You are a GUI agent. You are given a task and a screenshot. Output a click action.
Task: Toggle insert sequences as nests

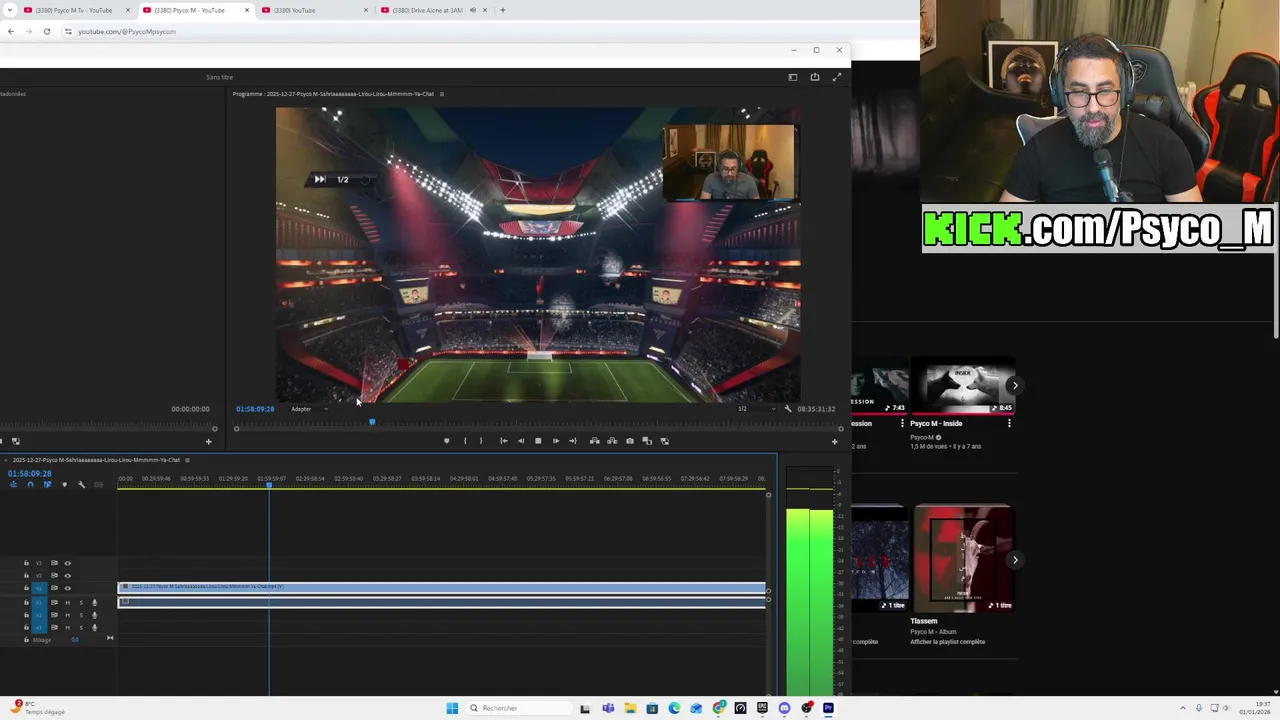pos(13,485)
